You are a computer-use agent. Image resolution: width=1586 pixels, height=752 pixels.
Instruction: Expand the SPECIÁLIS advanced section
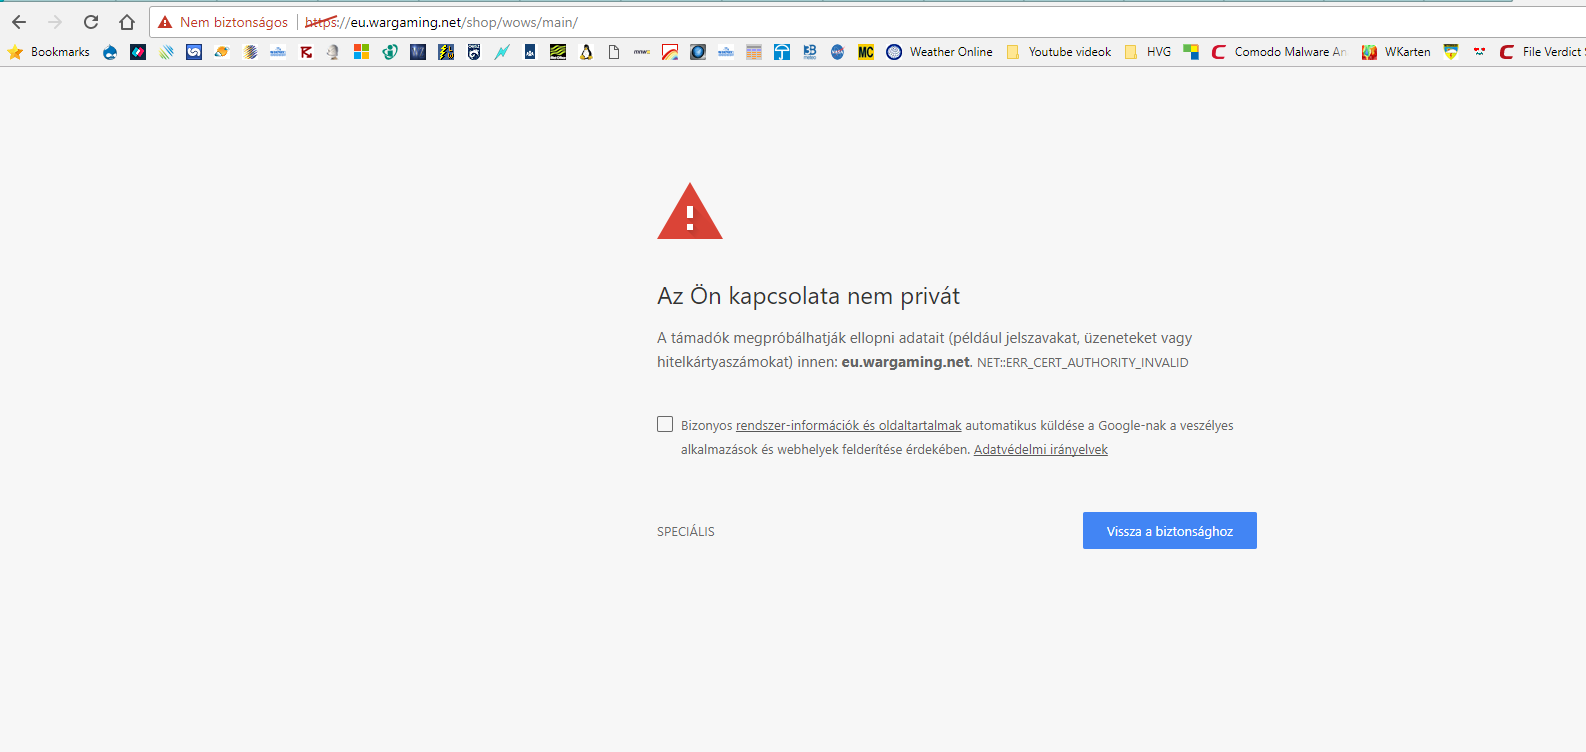[x=686, y=532]
